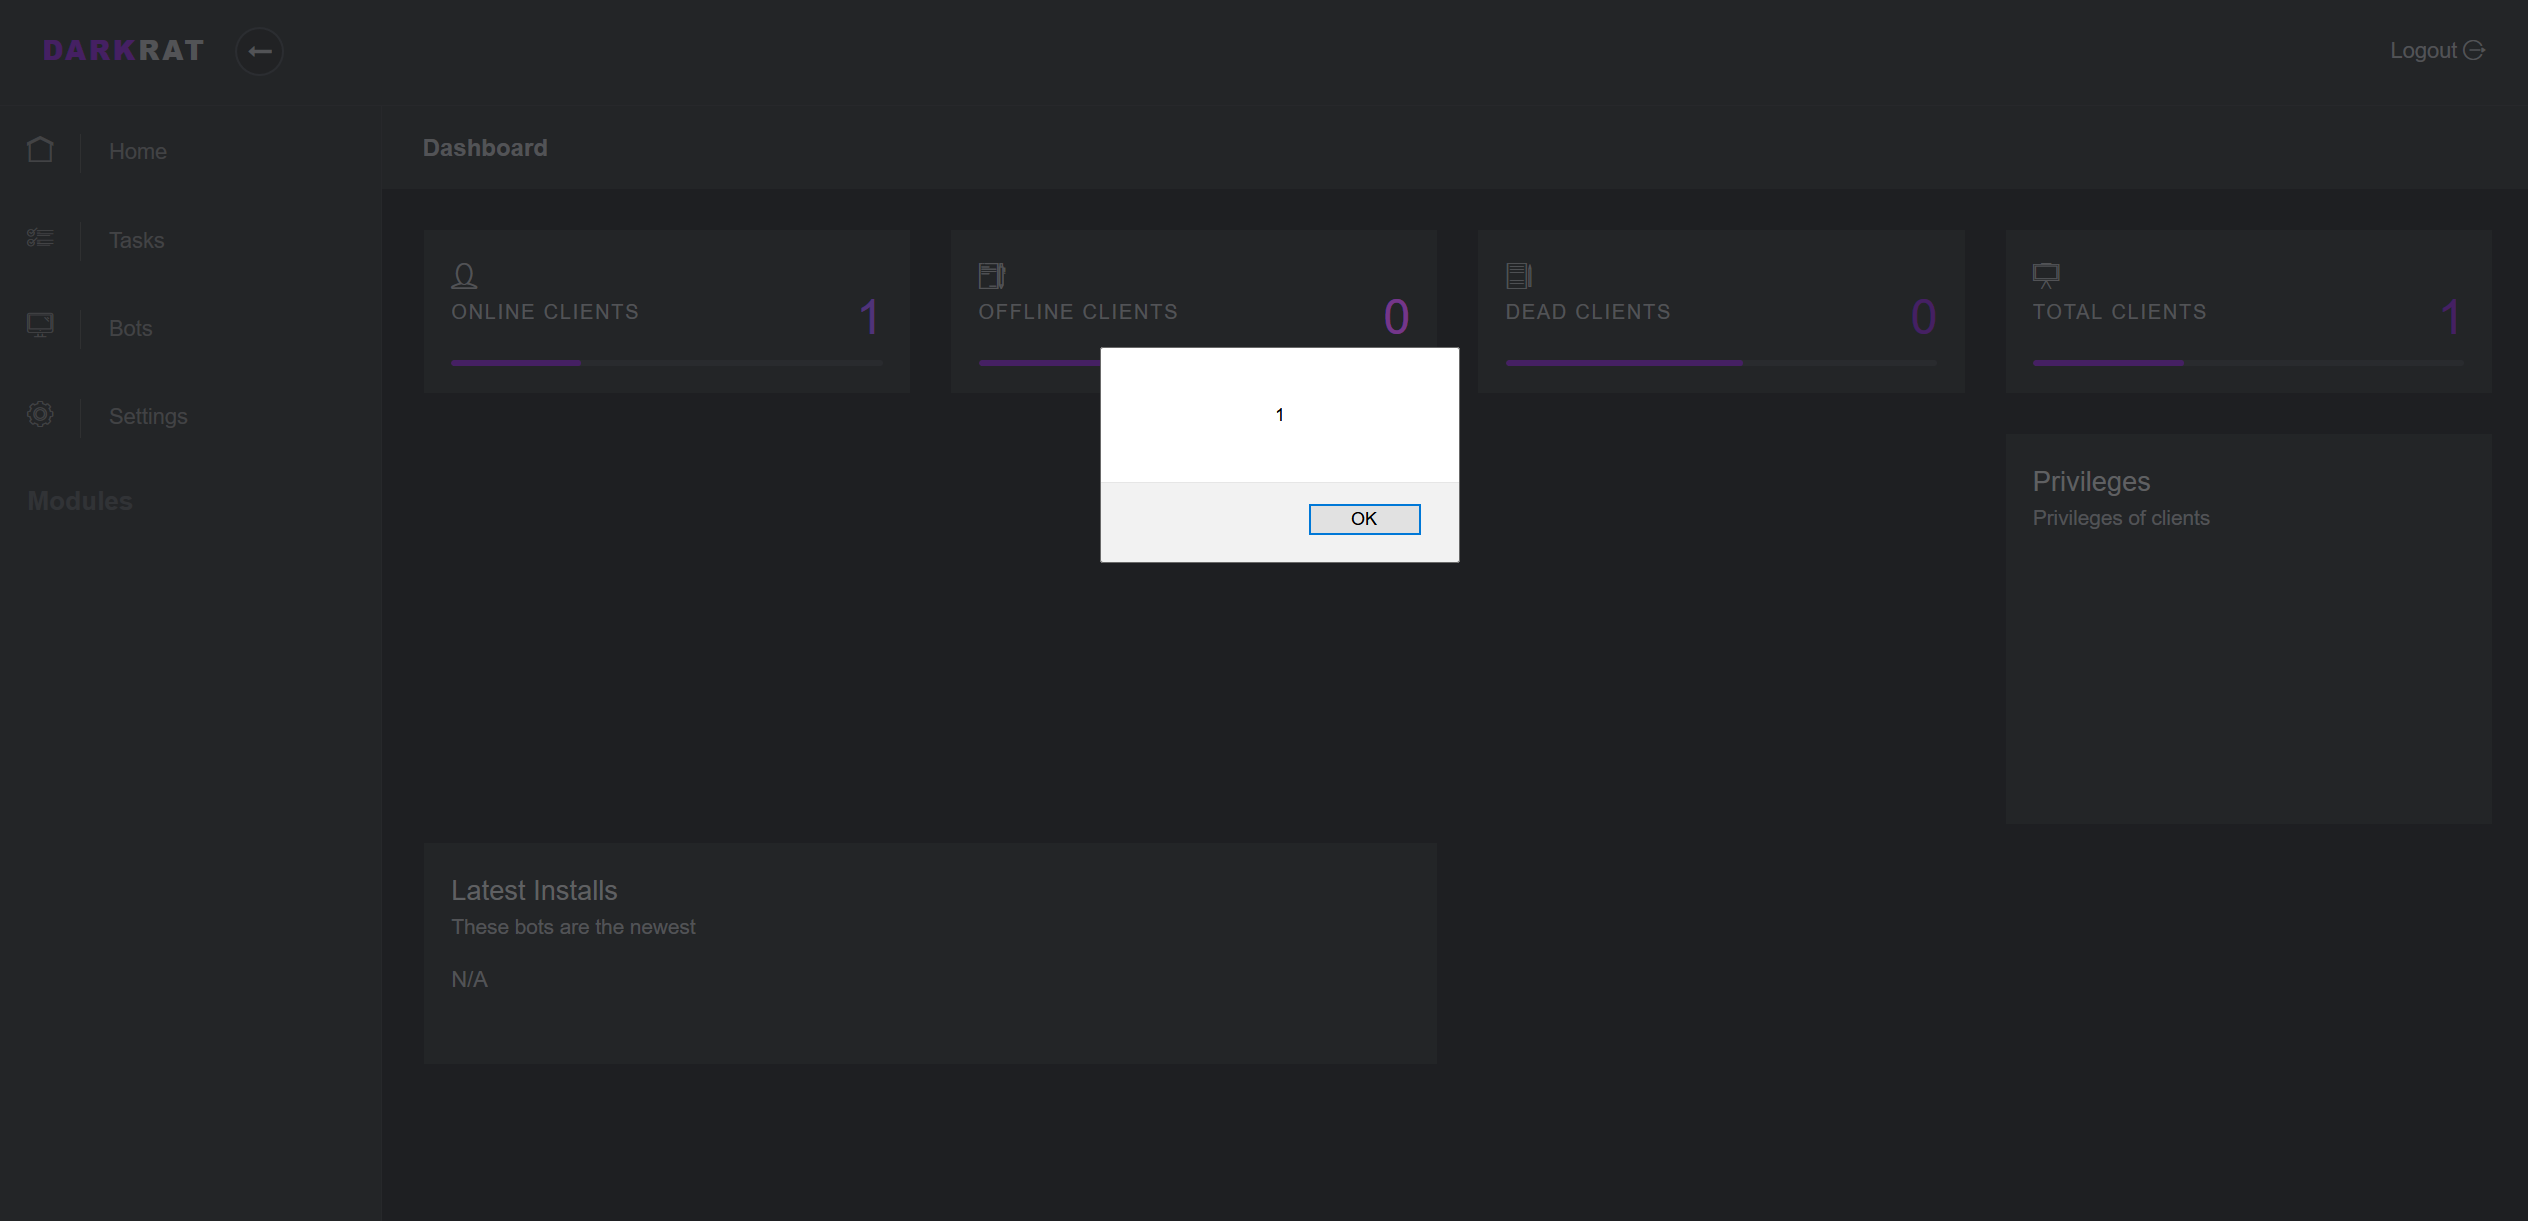Click the OFFLINE CLIENTS label
Image resolution: width=2528 pixels, height=1221 pixels.
[1078, 312]
